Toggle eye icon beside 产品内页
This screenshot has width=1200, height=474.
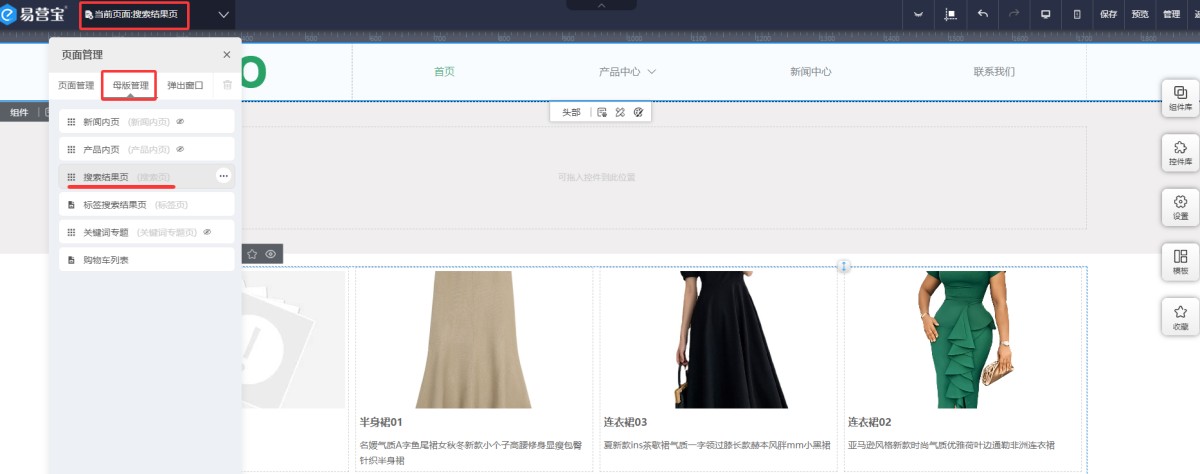[180, 149]
